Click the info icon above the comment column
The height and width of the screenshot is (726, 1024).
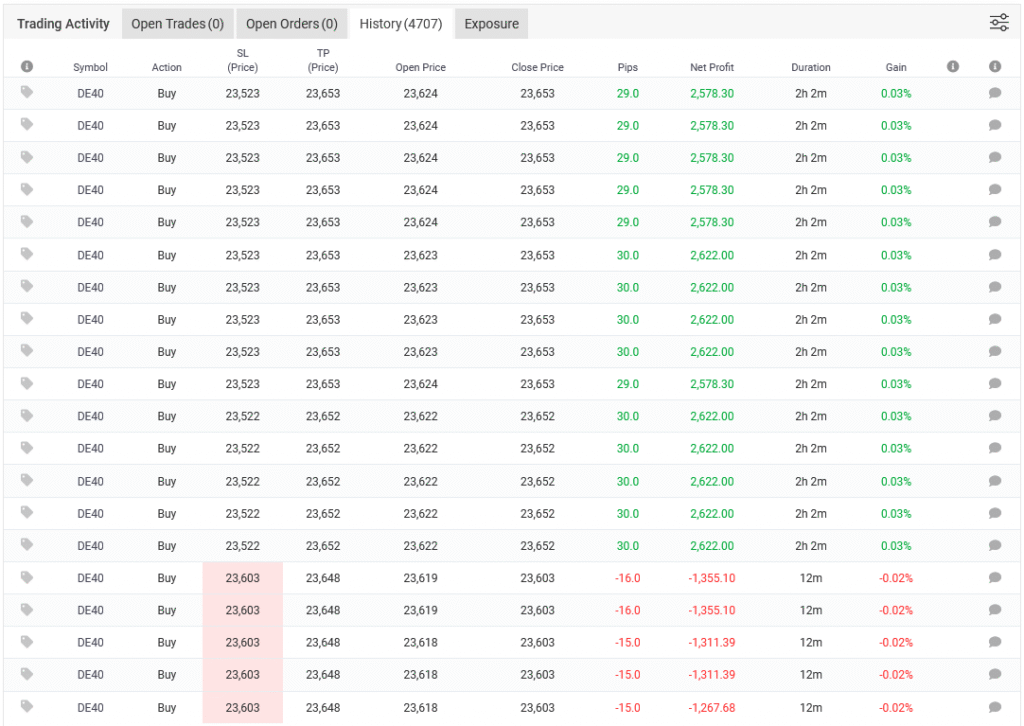pyautogui.click(x=995, y=67)
